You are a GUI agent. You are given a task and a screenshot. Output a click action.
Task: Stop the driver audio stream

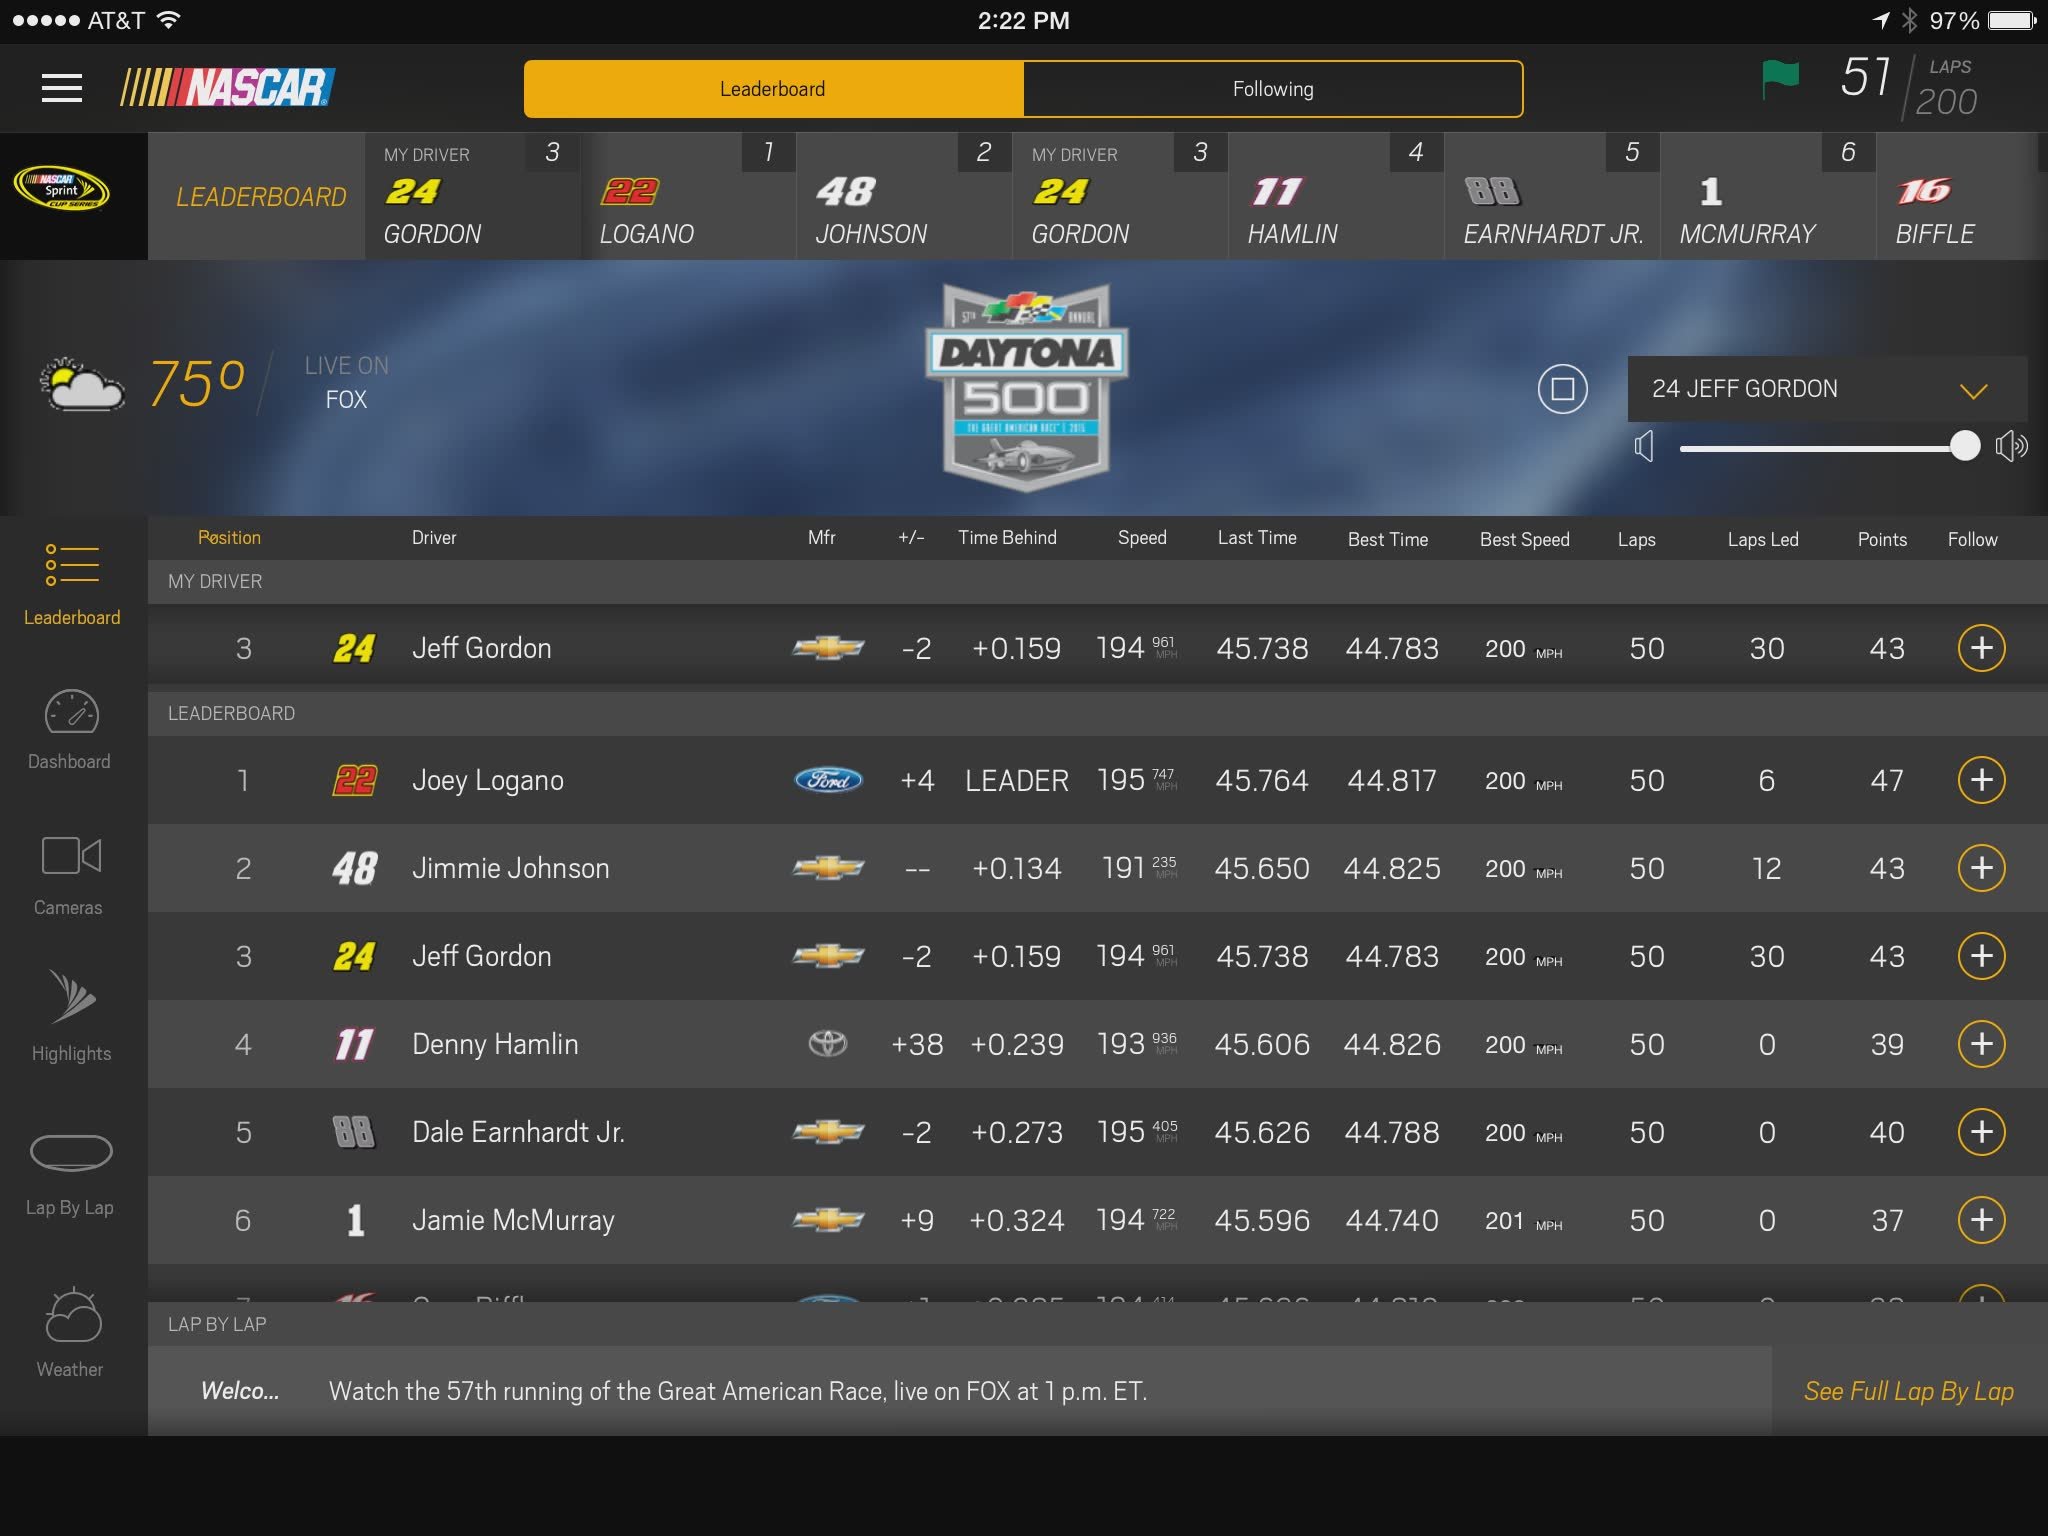1562,388
